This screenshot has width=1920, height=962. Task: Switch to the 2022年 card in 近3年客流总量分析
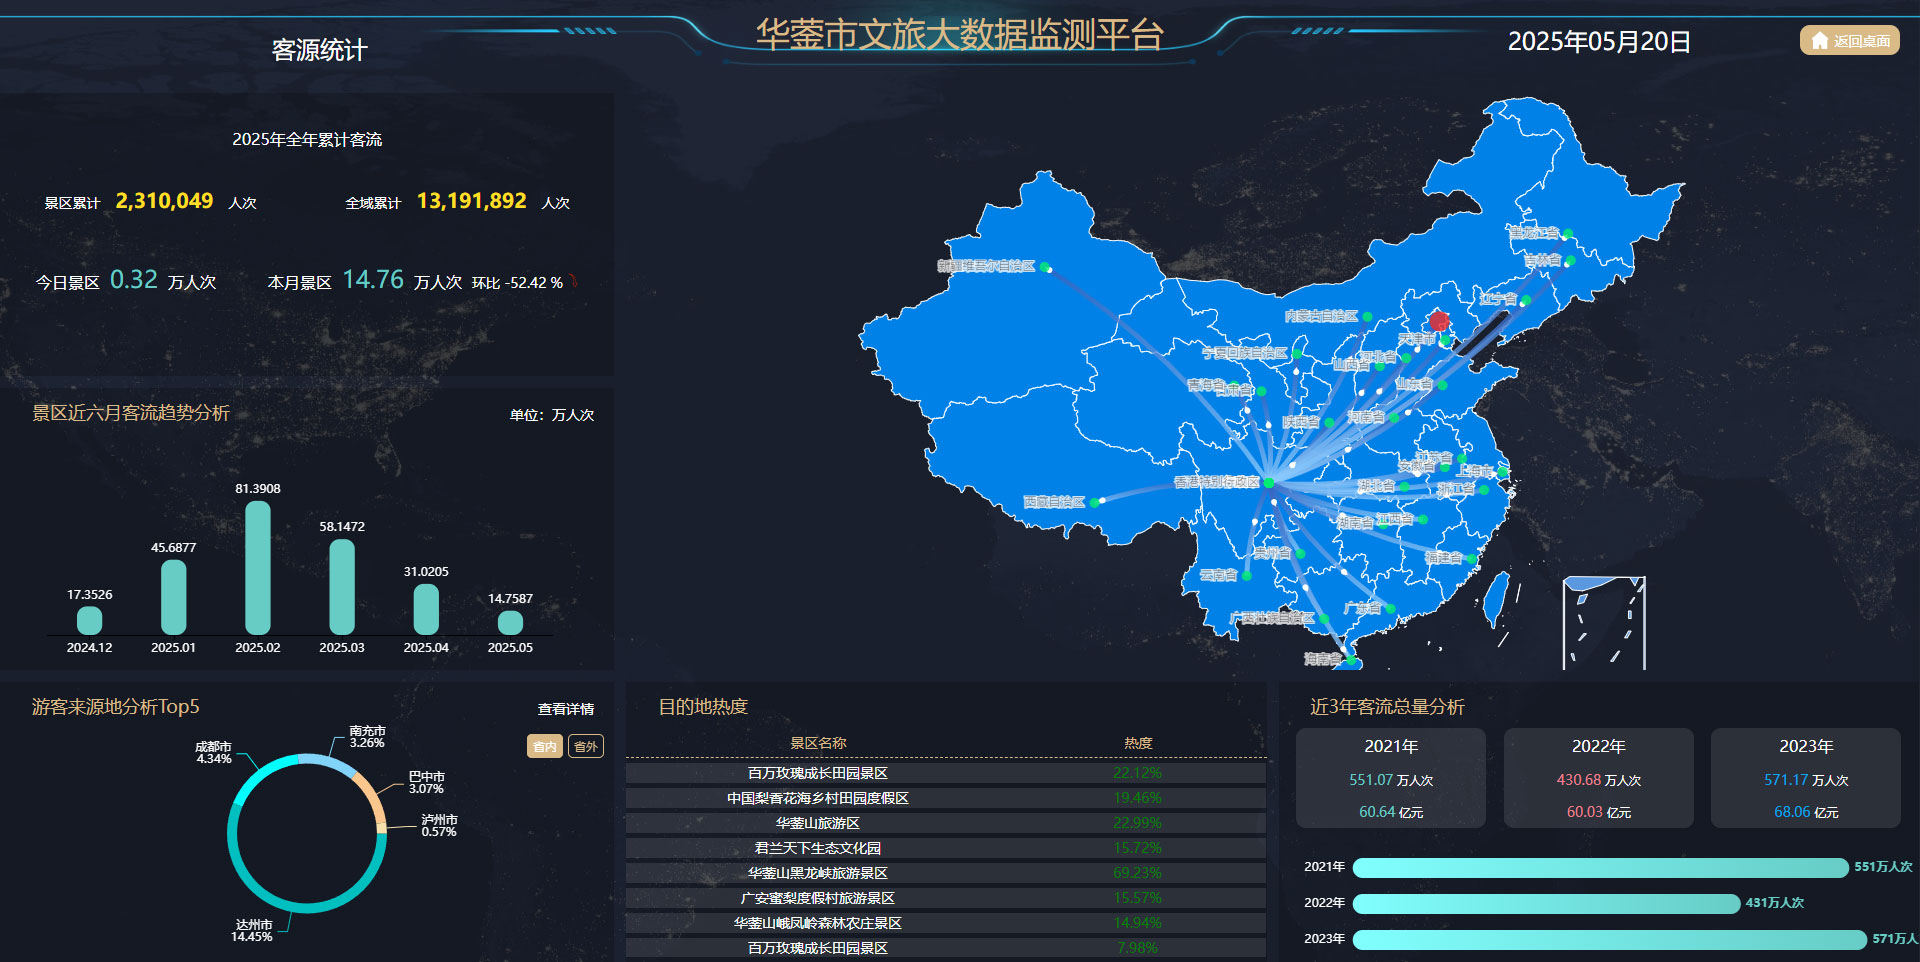[1598, 778]
